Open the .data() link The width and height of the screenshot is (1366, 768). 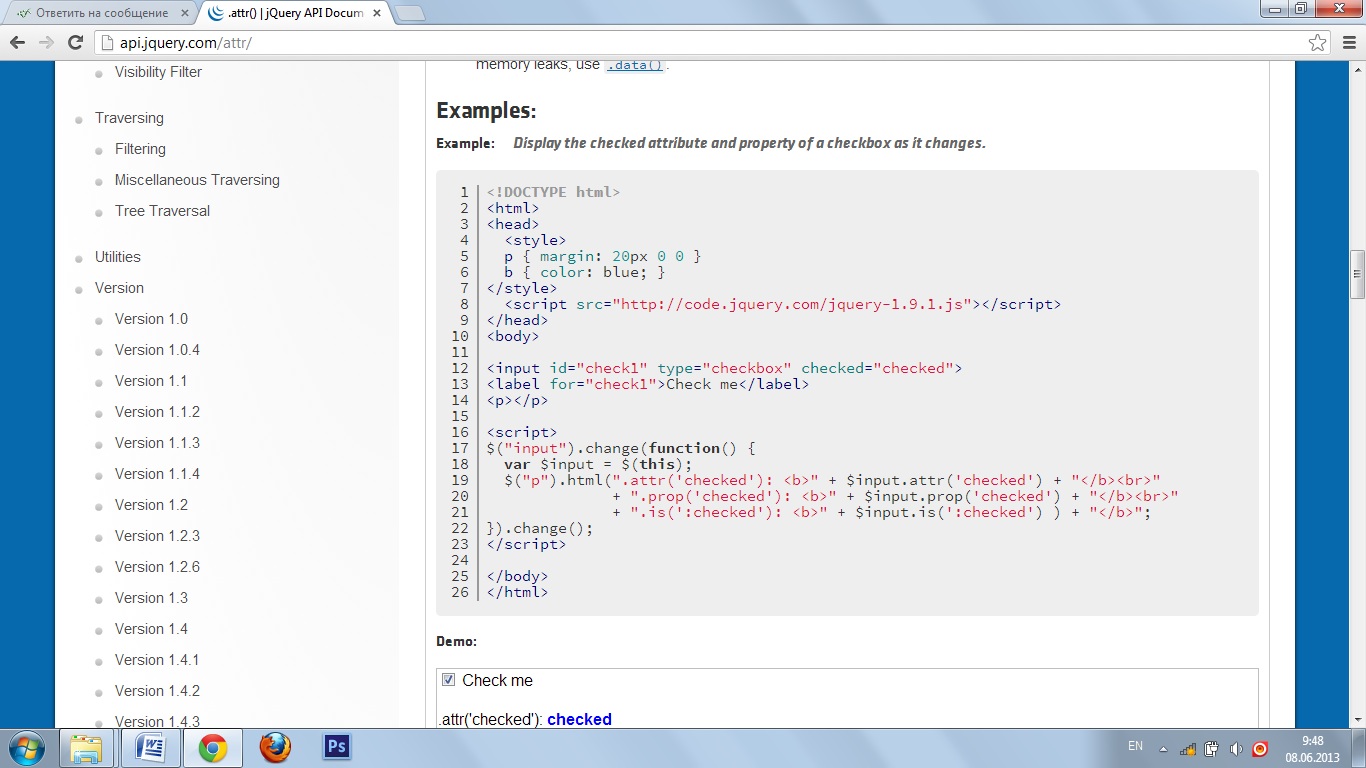635,65
